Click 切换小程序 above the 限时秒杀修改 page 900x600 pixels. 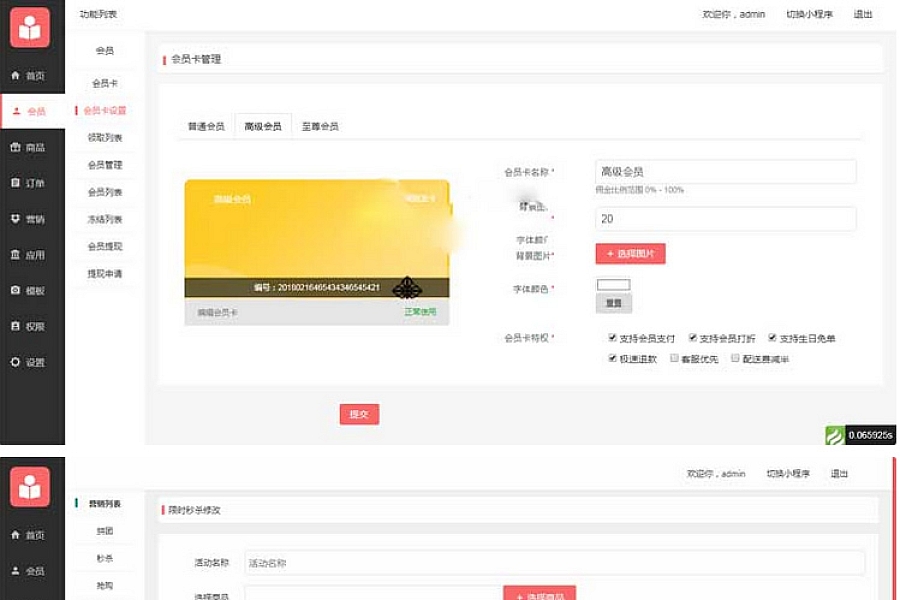pos(788,474)
